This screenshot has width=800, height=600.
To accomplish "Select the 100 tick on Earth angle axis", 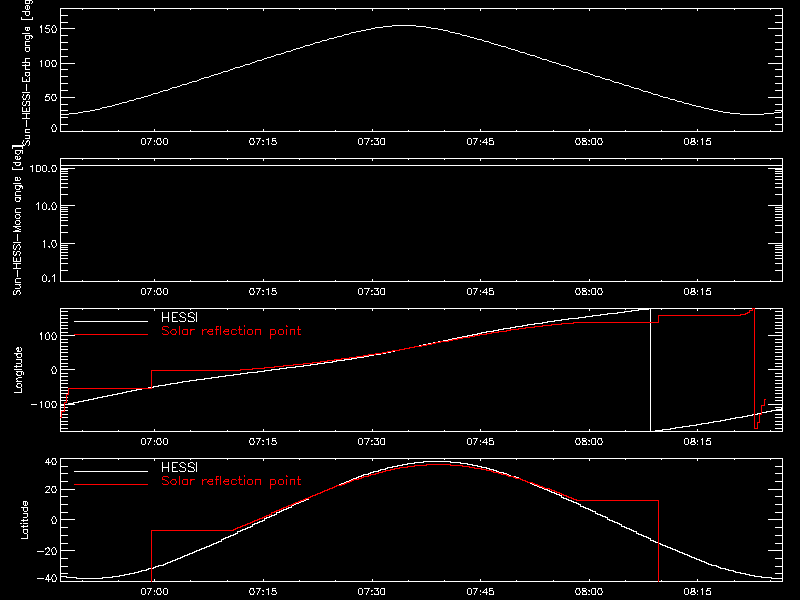I will point(47,64).
